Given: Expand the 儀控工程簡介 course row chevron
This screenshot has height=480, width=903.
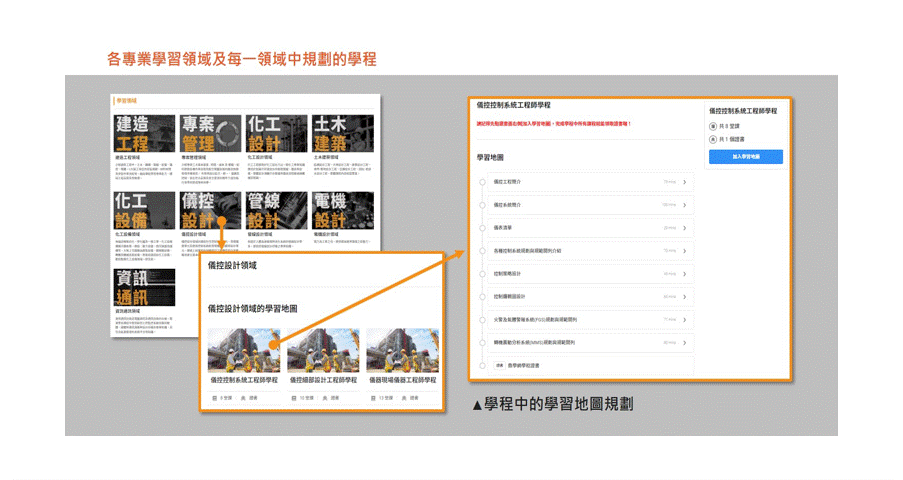Looking at the screenshot, I should [685, 182].
